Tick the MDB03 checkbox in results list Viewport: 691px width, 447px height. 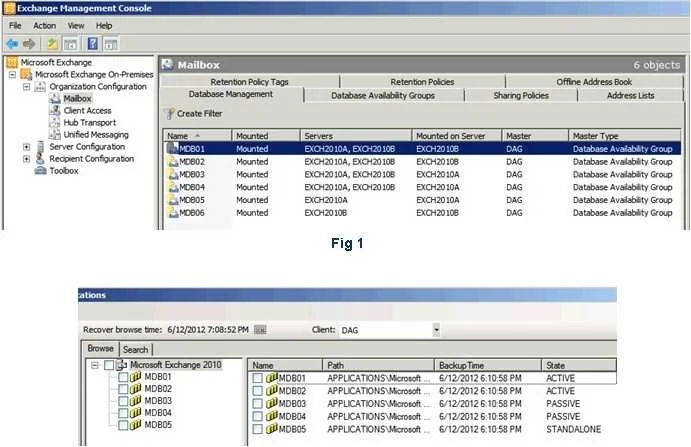click(258, 404)
